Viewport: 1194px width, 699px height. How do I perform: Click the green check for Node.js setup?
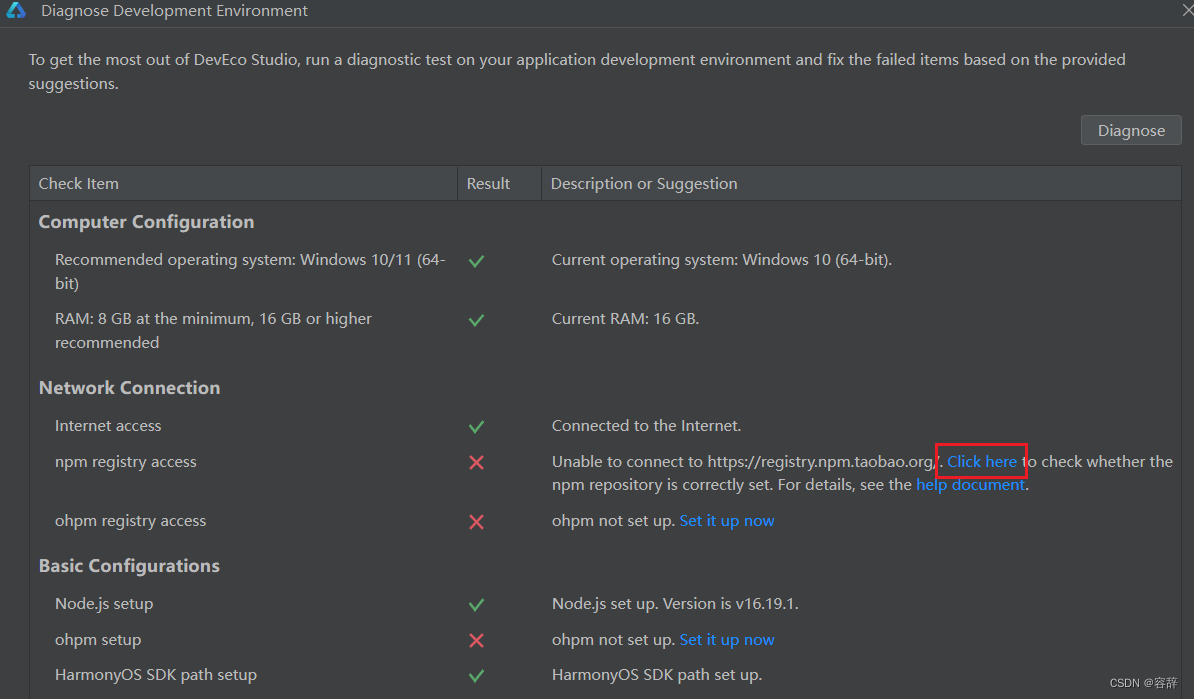477,605
